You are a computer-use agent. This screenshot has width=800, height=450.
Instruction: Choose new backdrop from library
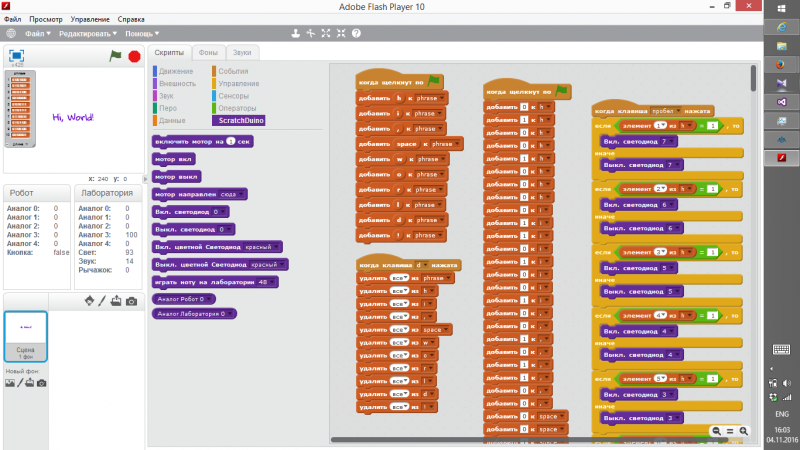click(10, 383)
